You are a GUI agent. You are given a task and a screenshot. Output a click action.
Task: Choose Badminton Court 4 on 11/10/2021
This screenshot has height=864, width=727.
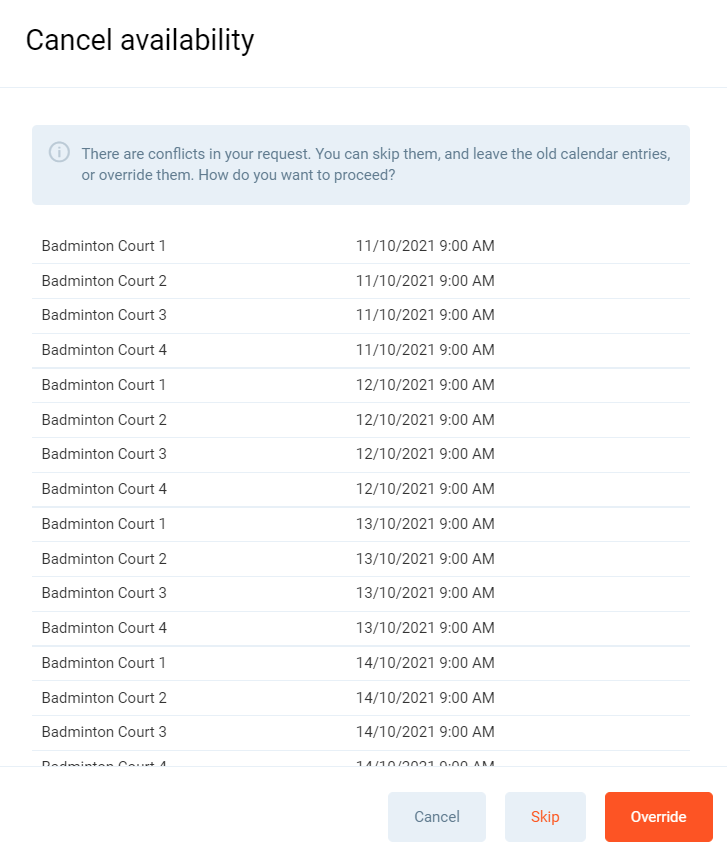point(104,350)
